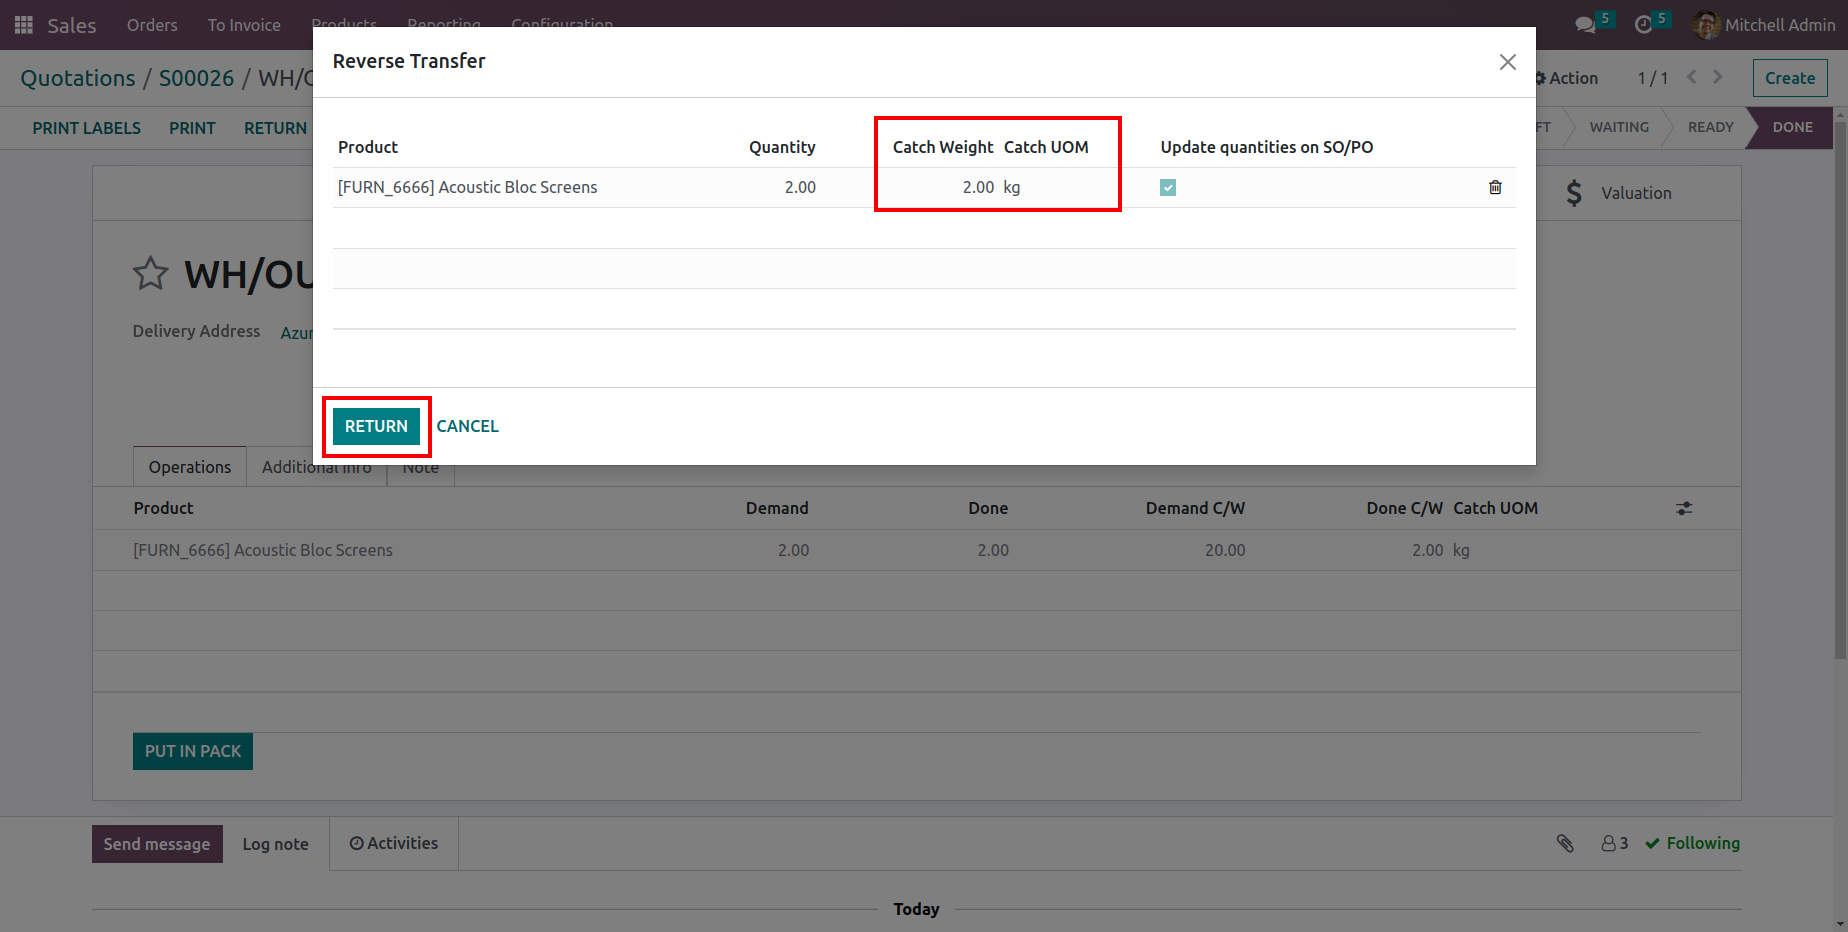Mark WH/OUT transfer as favorite star

point(151,273)
